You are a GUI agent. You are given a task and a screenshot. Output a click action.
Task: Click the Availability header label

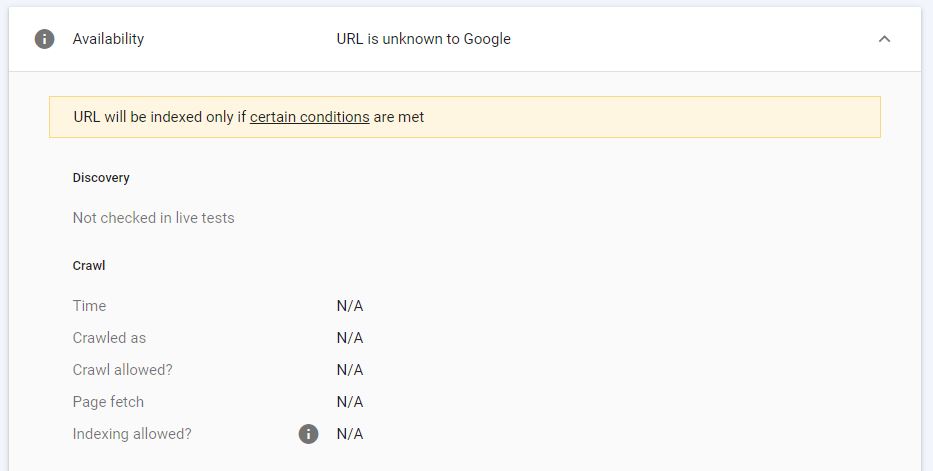tap(108, 39)
